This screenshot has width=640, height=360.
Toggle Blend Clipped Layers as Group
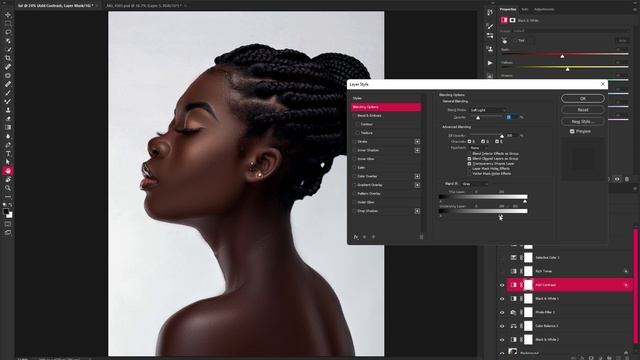[x=469, y=158]
